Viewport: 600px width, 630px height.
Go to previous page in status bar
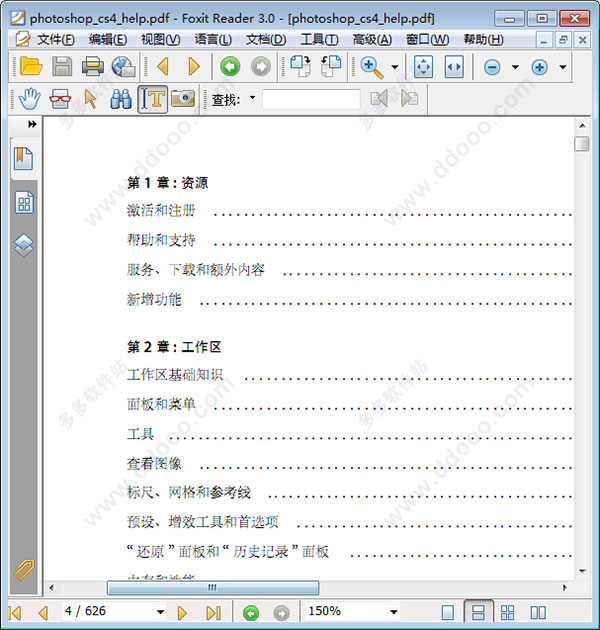point(43,613)
